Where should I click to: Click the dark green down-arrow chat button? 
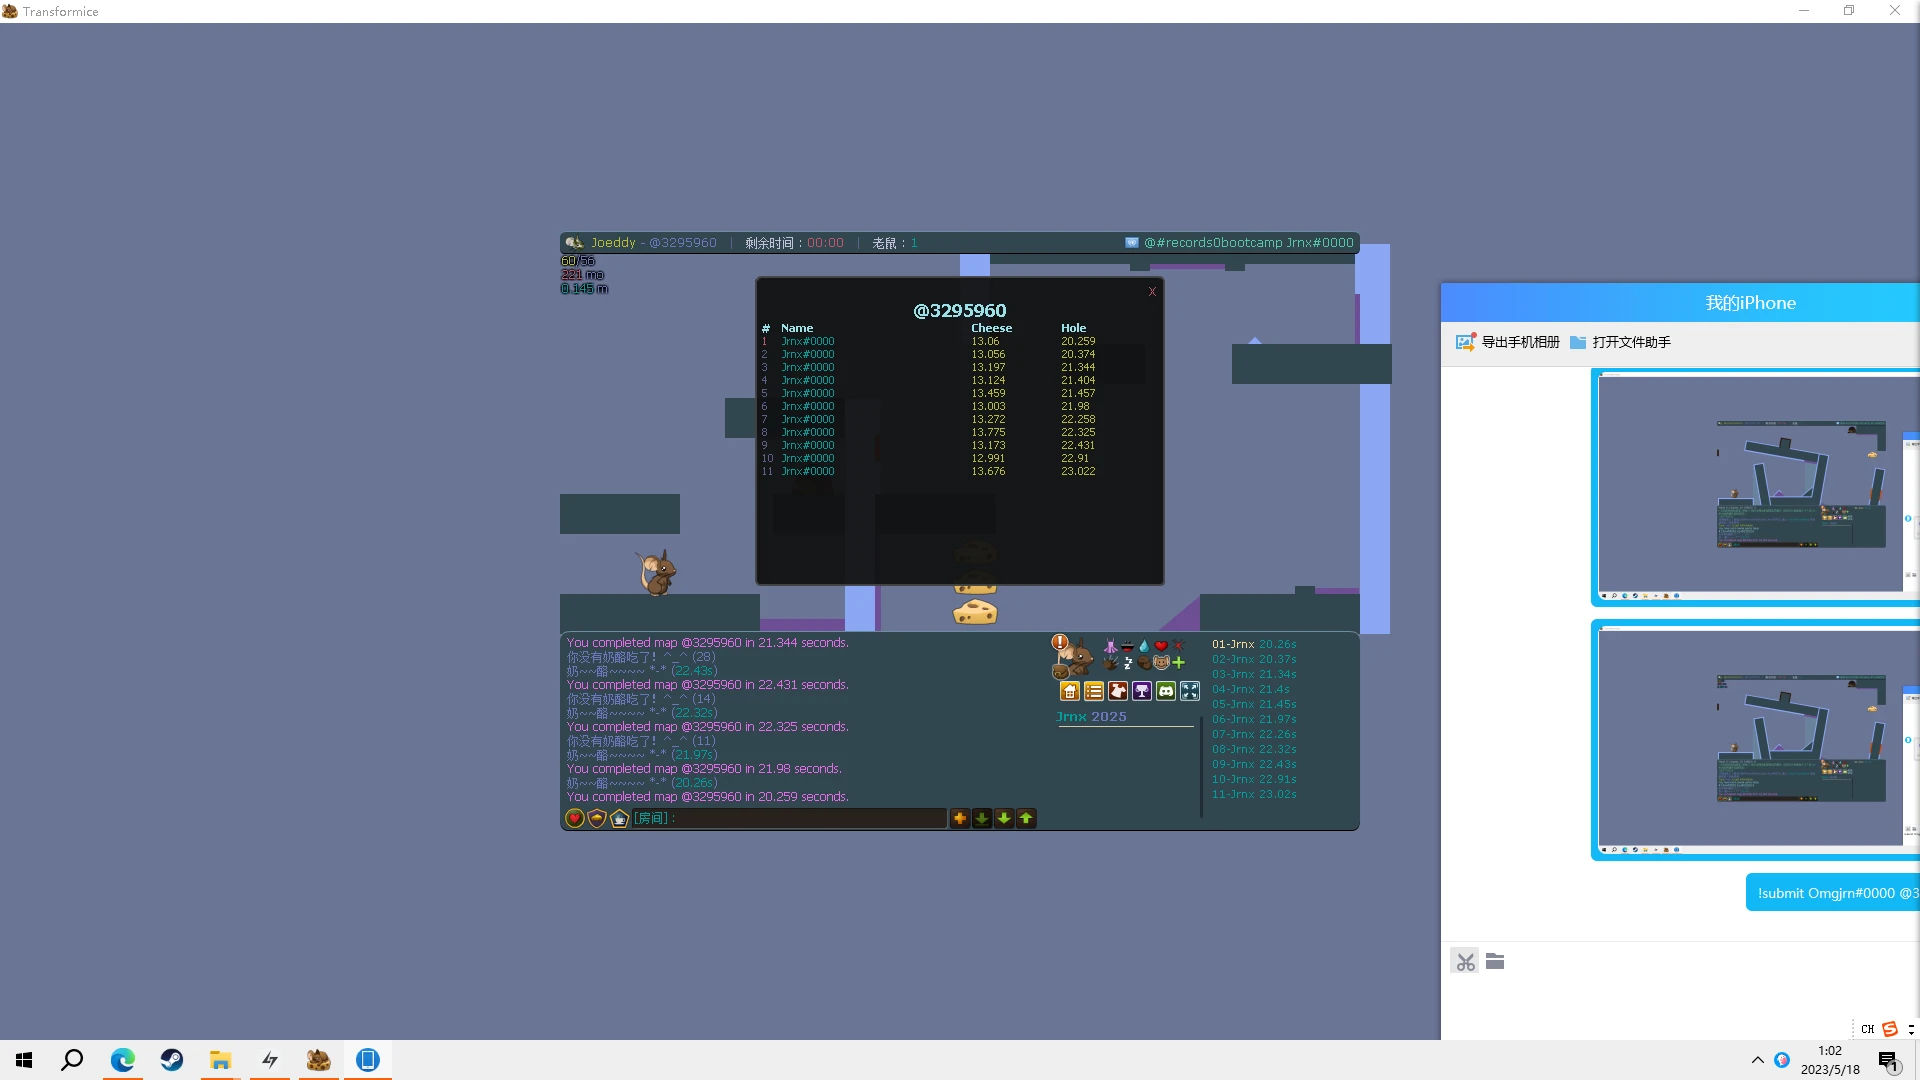click(x=982, y=818)
